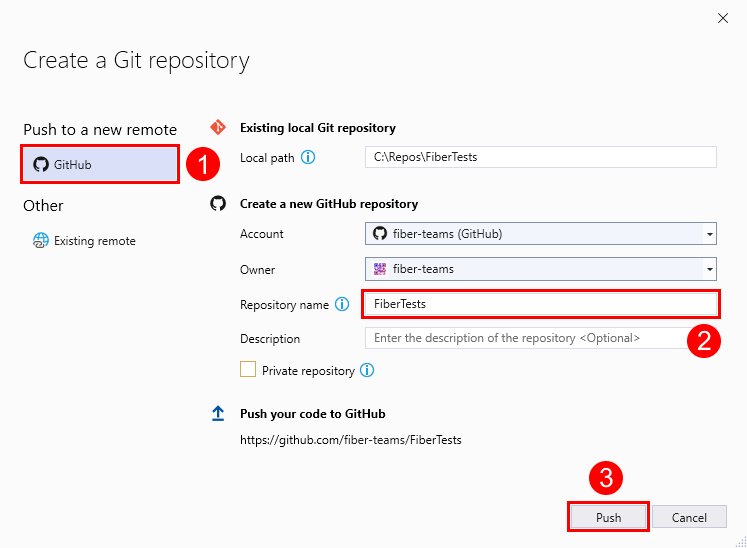
Task: Click inside the Repository name field
Action: (x=540, y=304)
